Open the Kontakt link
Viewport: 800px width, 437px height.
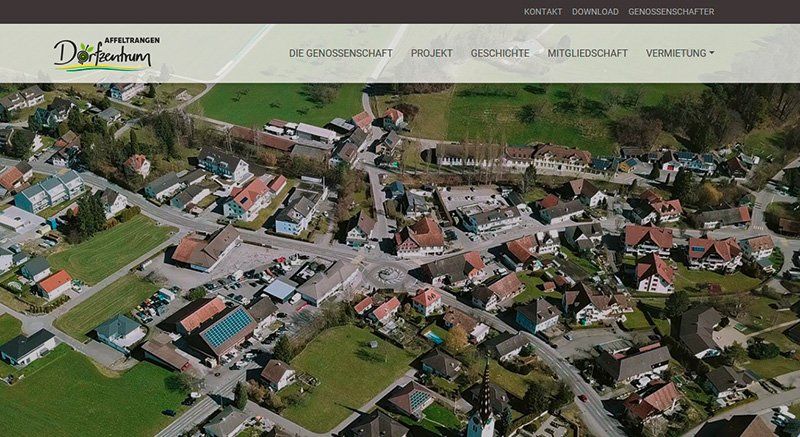(543, 12)
